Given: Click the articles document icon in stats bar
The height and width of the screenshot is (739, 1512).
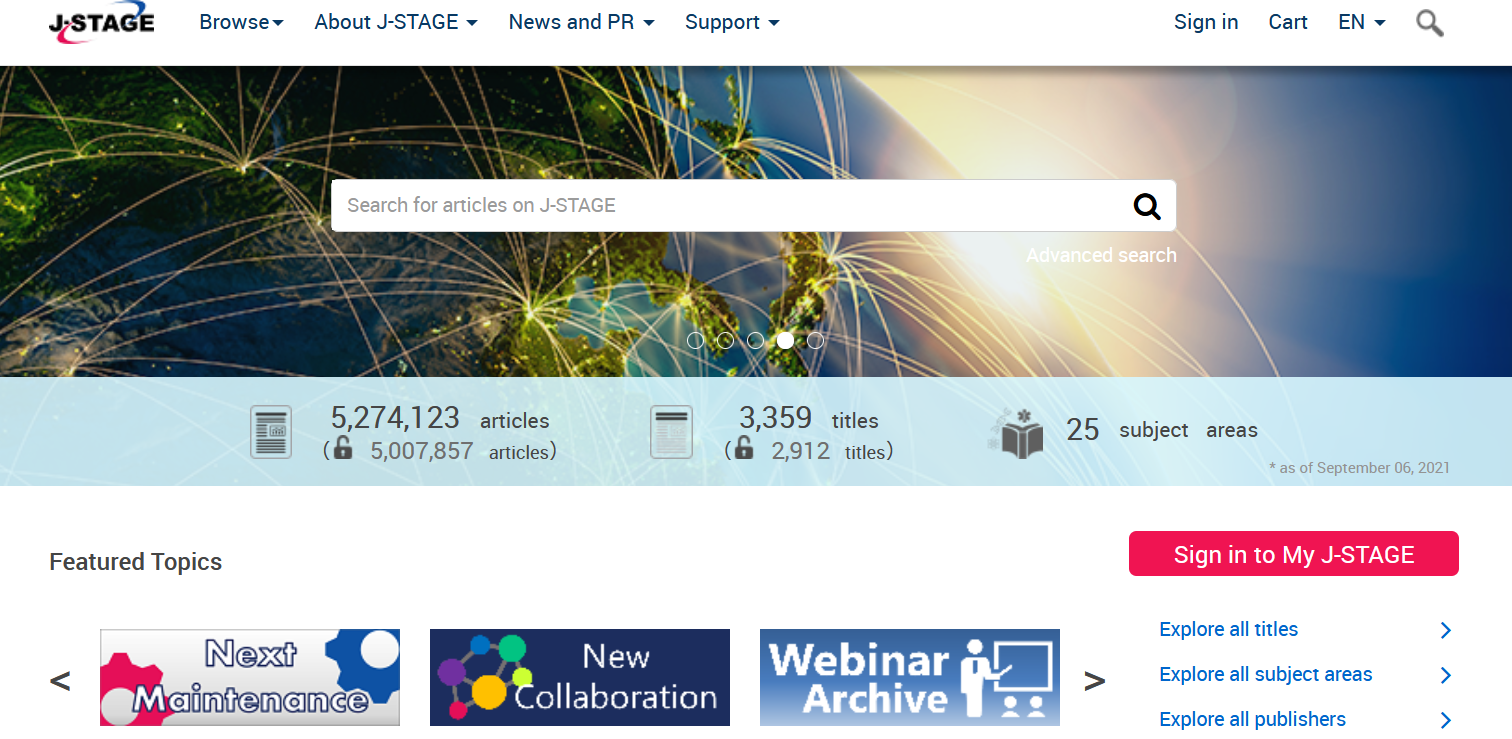Looking at the screenshot, I should [x=271, y=432].
